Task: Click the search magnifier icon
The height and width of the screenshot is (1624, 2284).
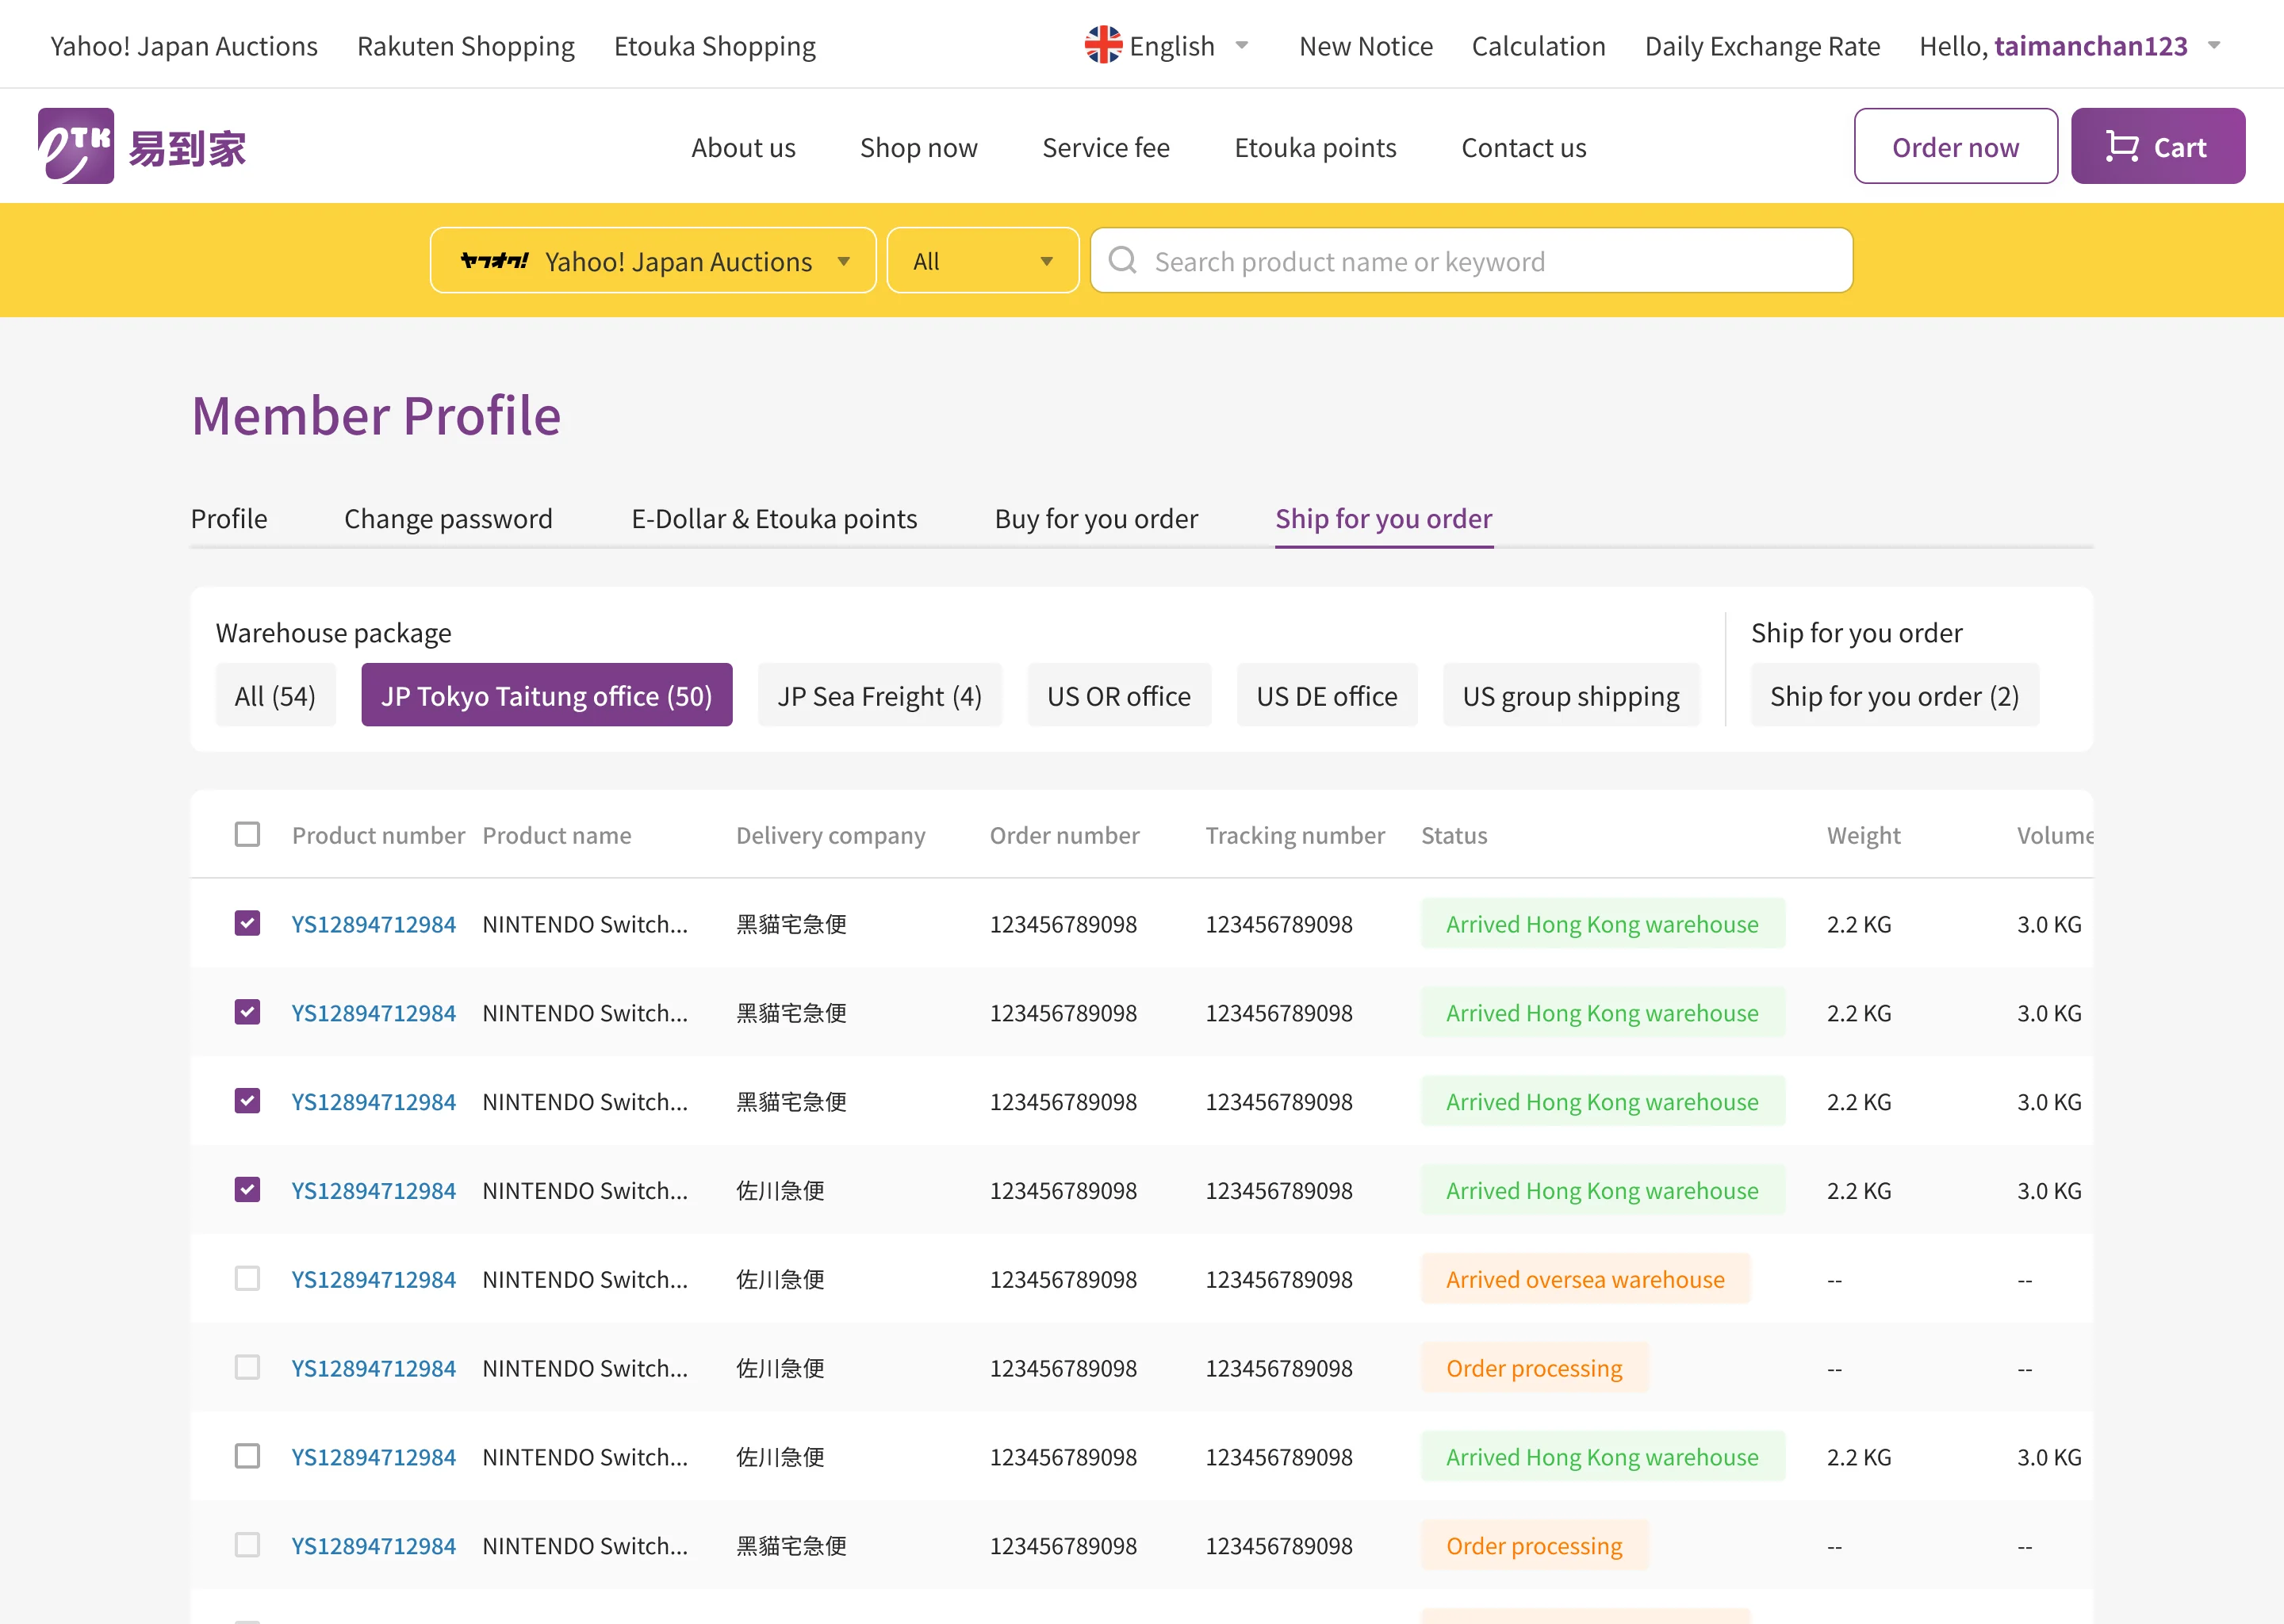Action: click(1122, 261)
